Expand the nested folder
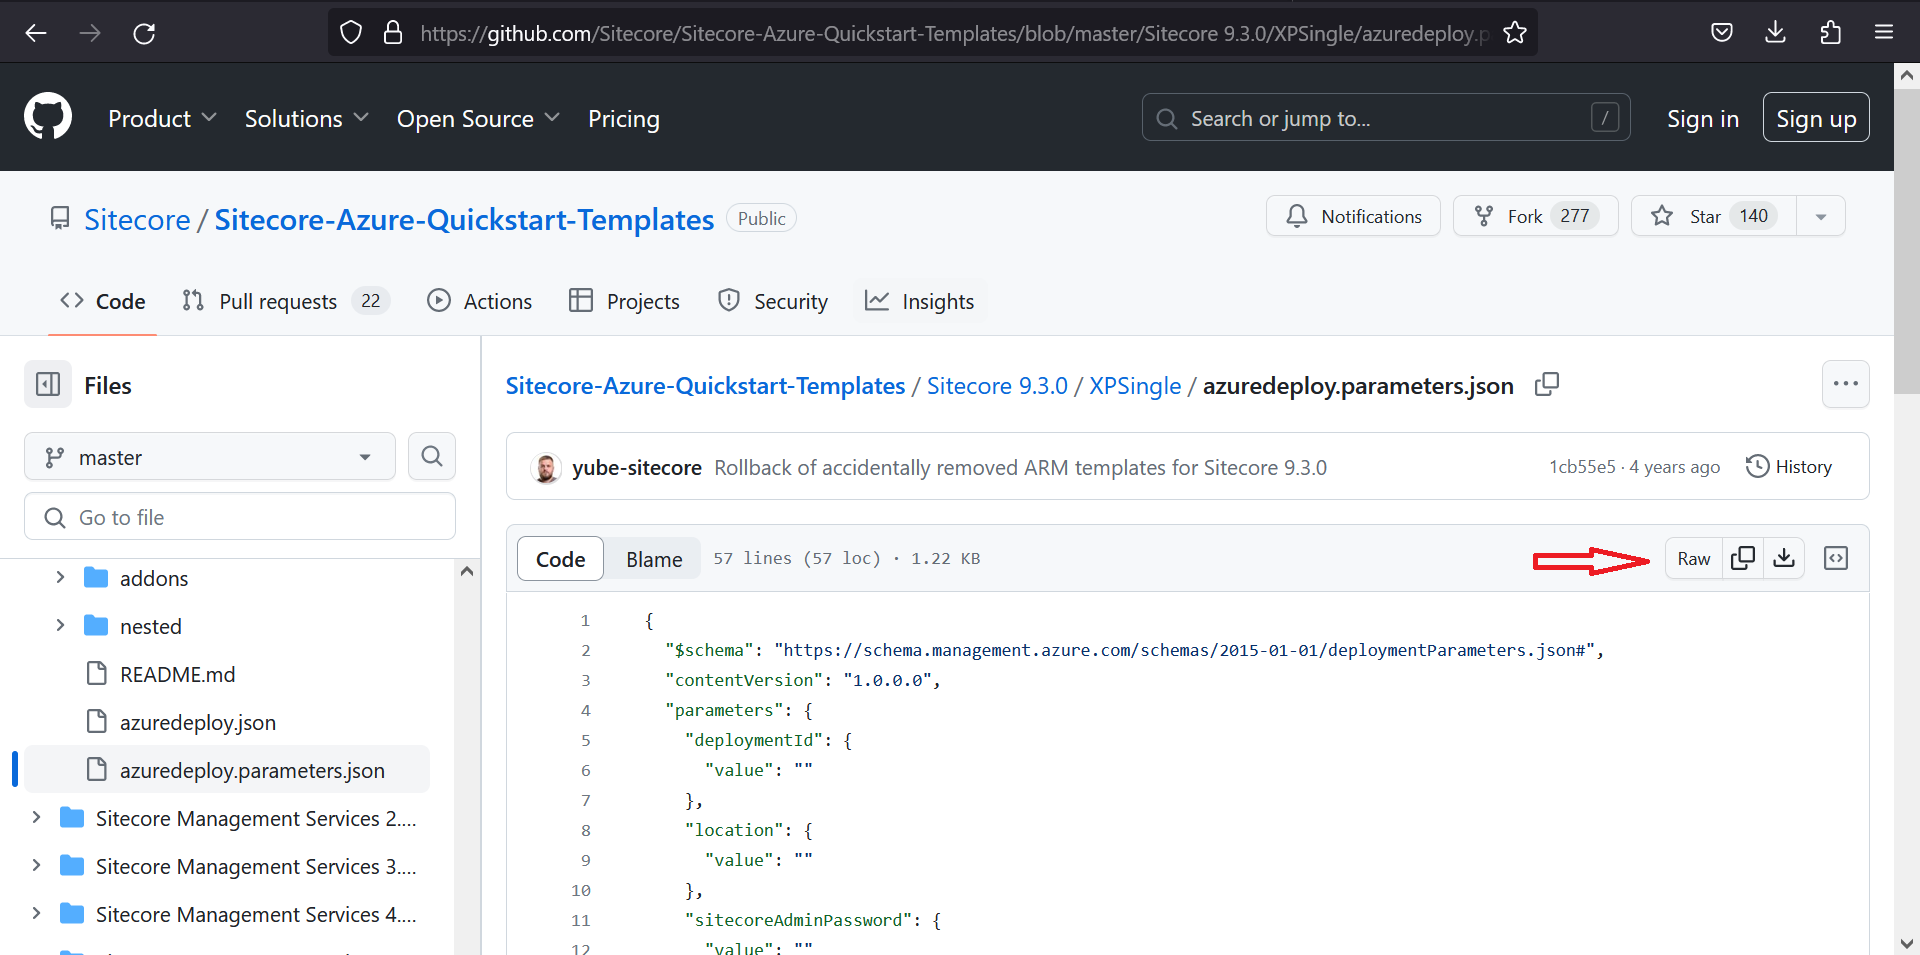 point(60,625)
